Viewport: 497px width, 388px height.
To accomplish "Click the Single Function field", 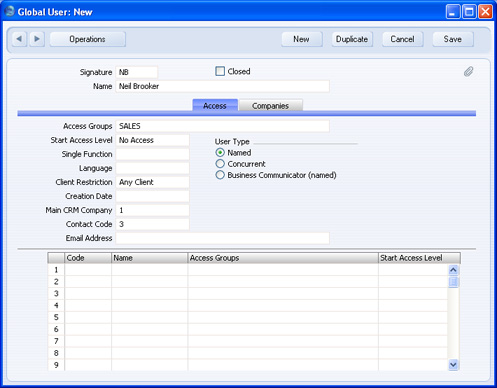I will click(x=152, y=154).
